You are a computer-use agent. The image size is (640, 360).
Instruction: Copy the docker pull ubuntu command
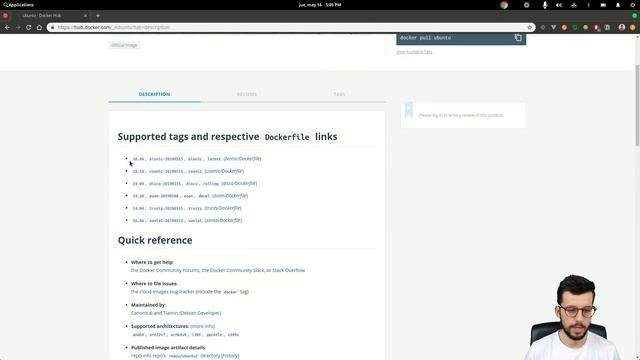[x=518, y=38]
